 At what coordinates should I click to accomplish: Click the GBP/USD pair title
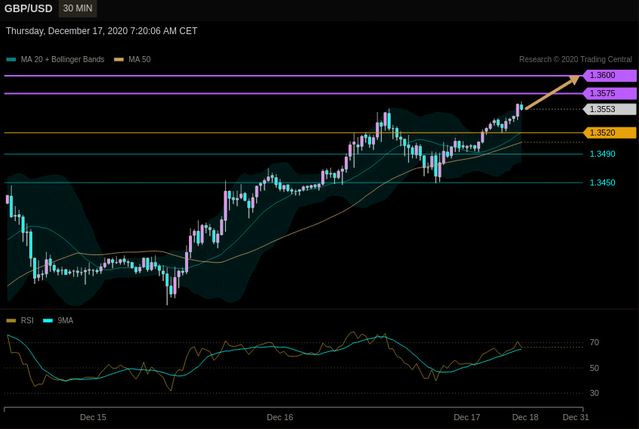pyautogui.click(x=29, y=9)
